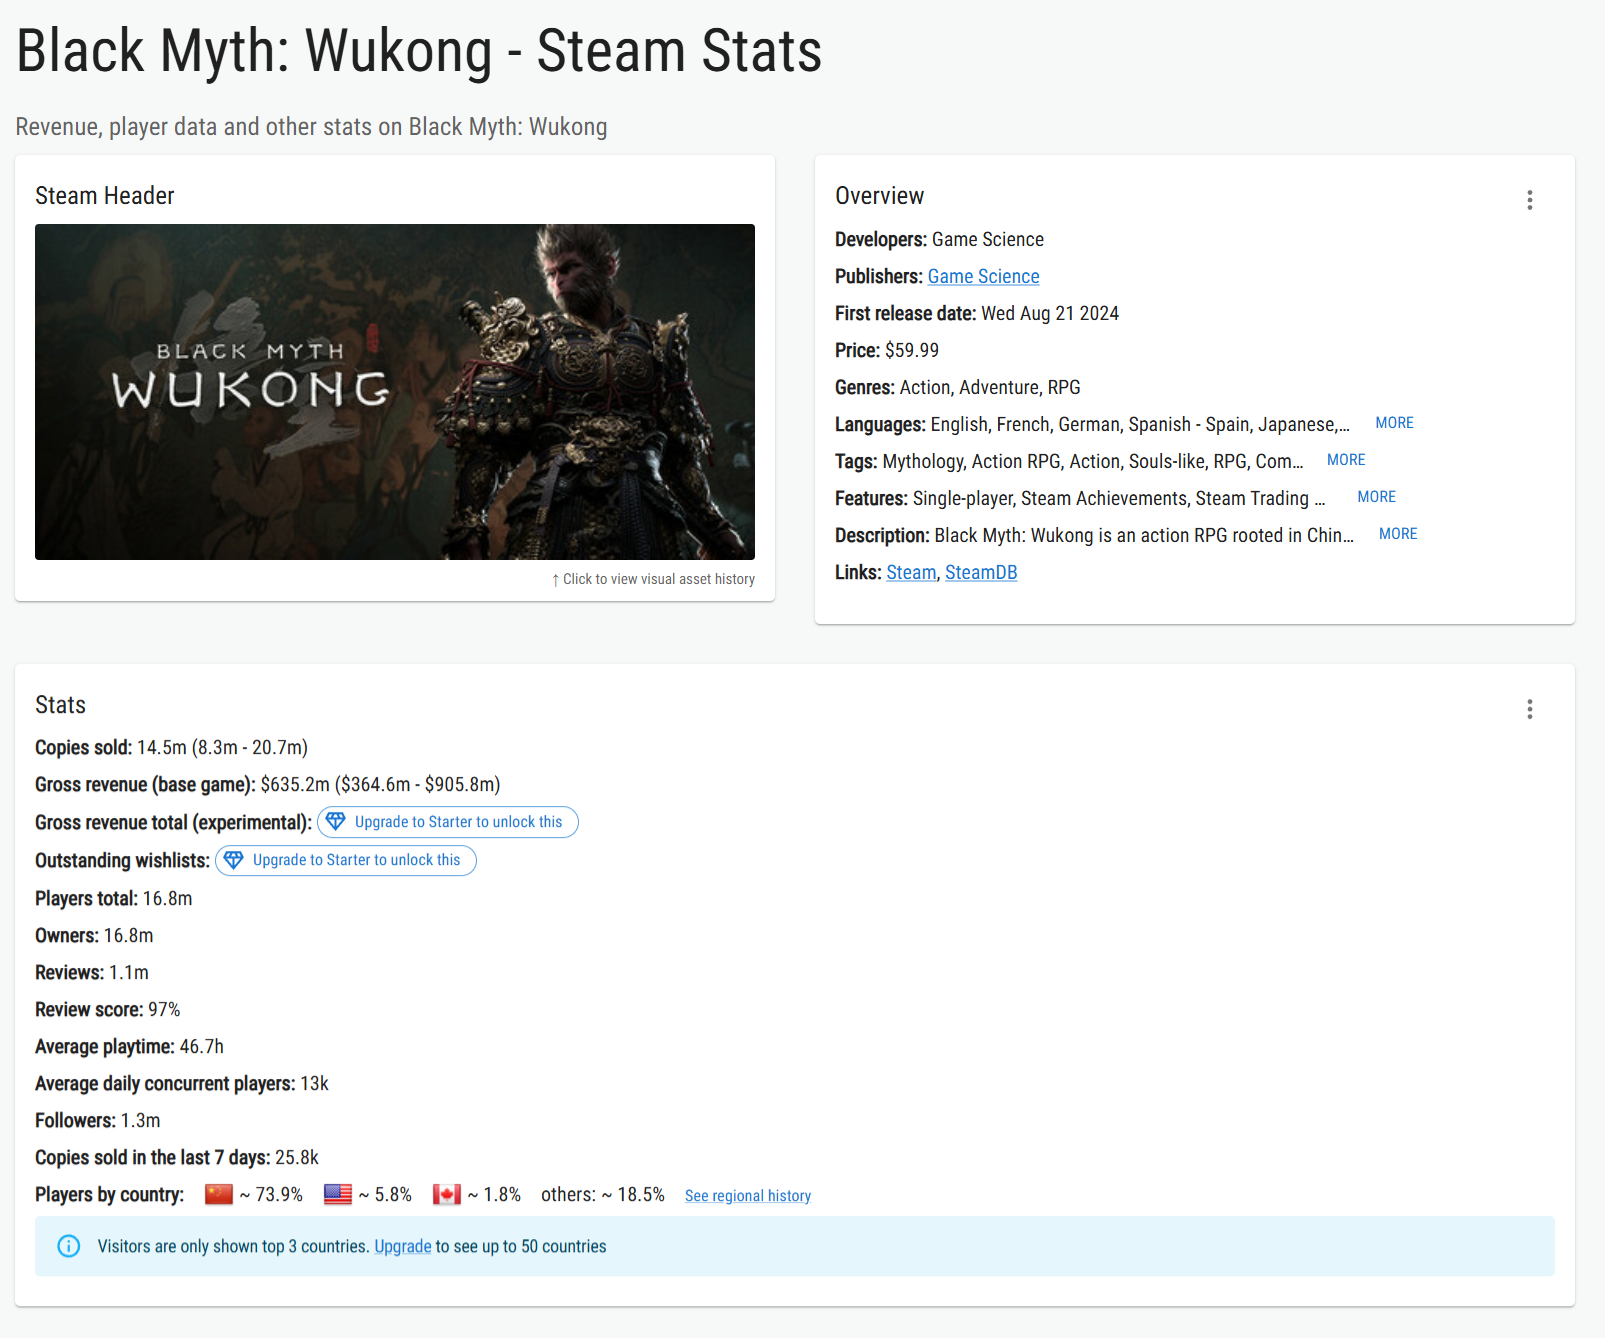Click the Reviews value 1.1m
The height and width of the screenshot is (1338, 1605).
pos(129,973)
